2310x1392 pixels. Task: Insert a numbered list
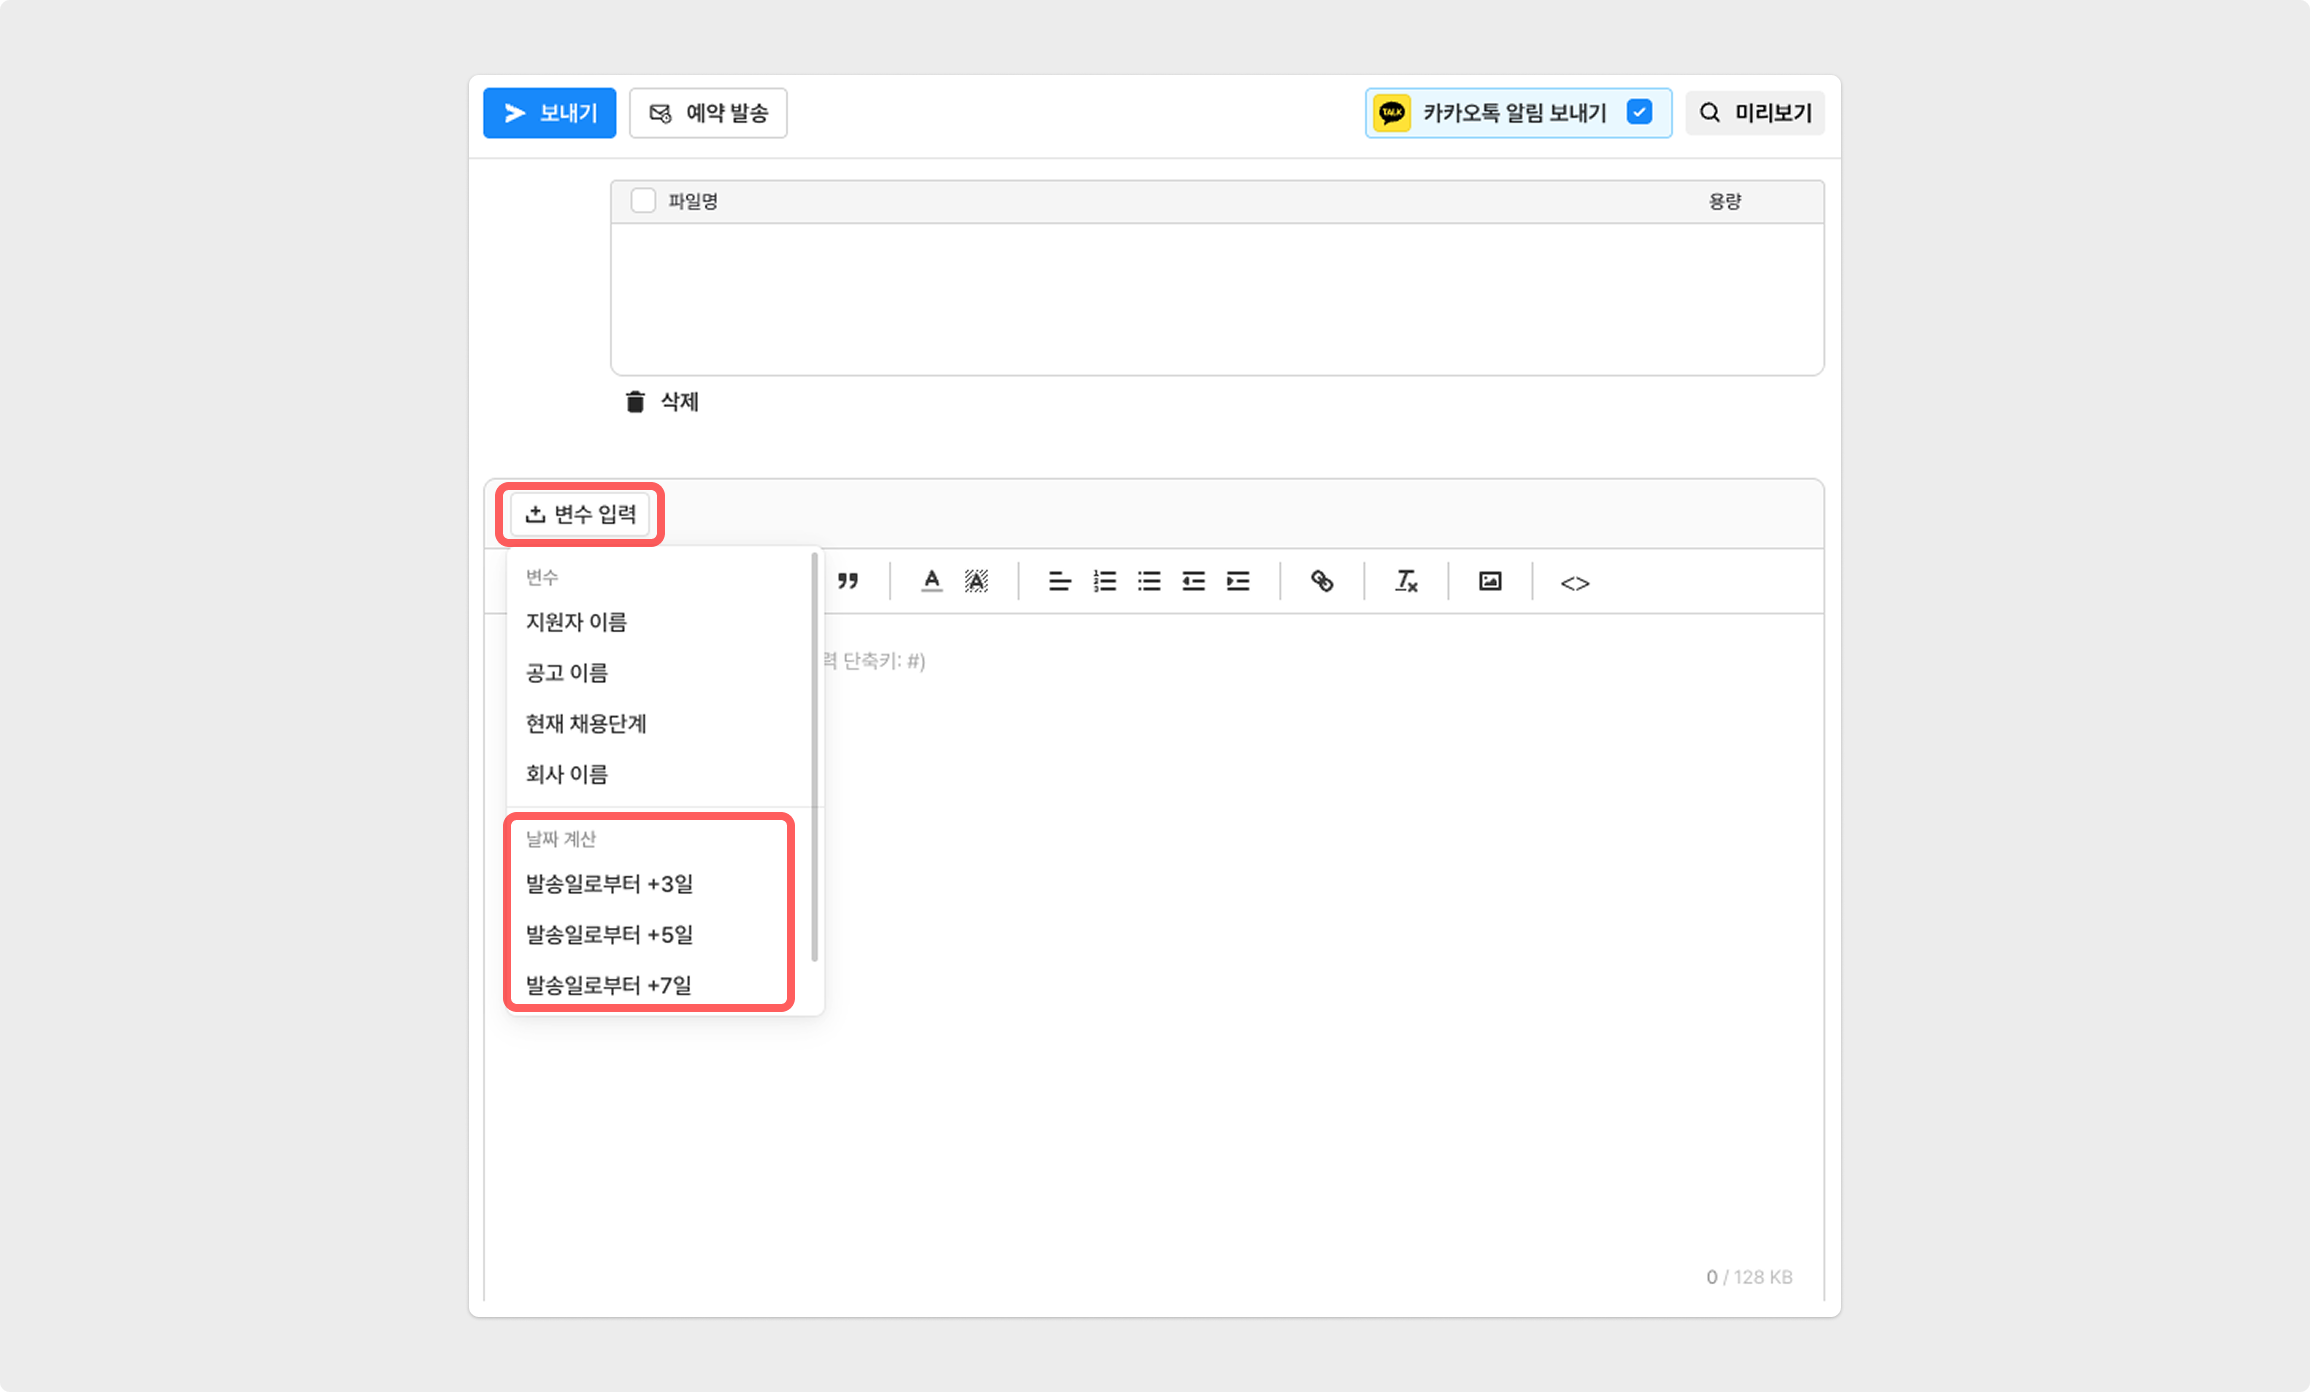[x=1104, y=581]
